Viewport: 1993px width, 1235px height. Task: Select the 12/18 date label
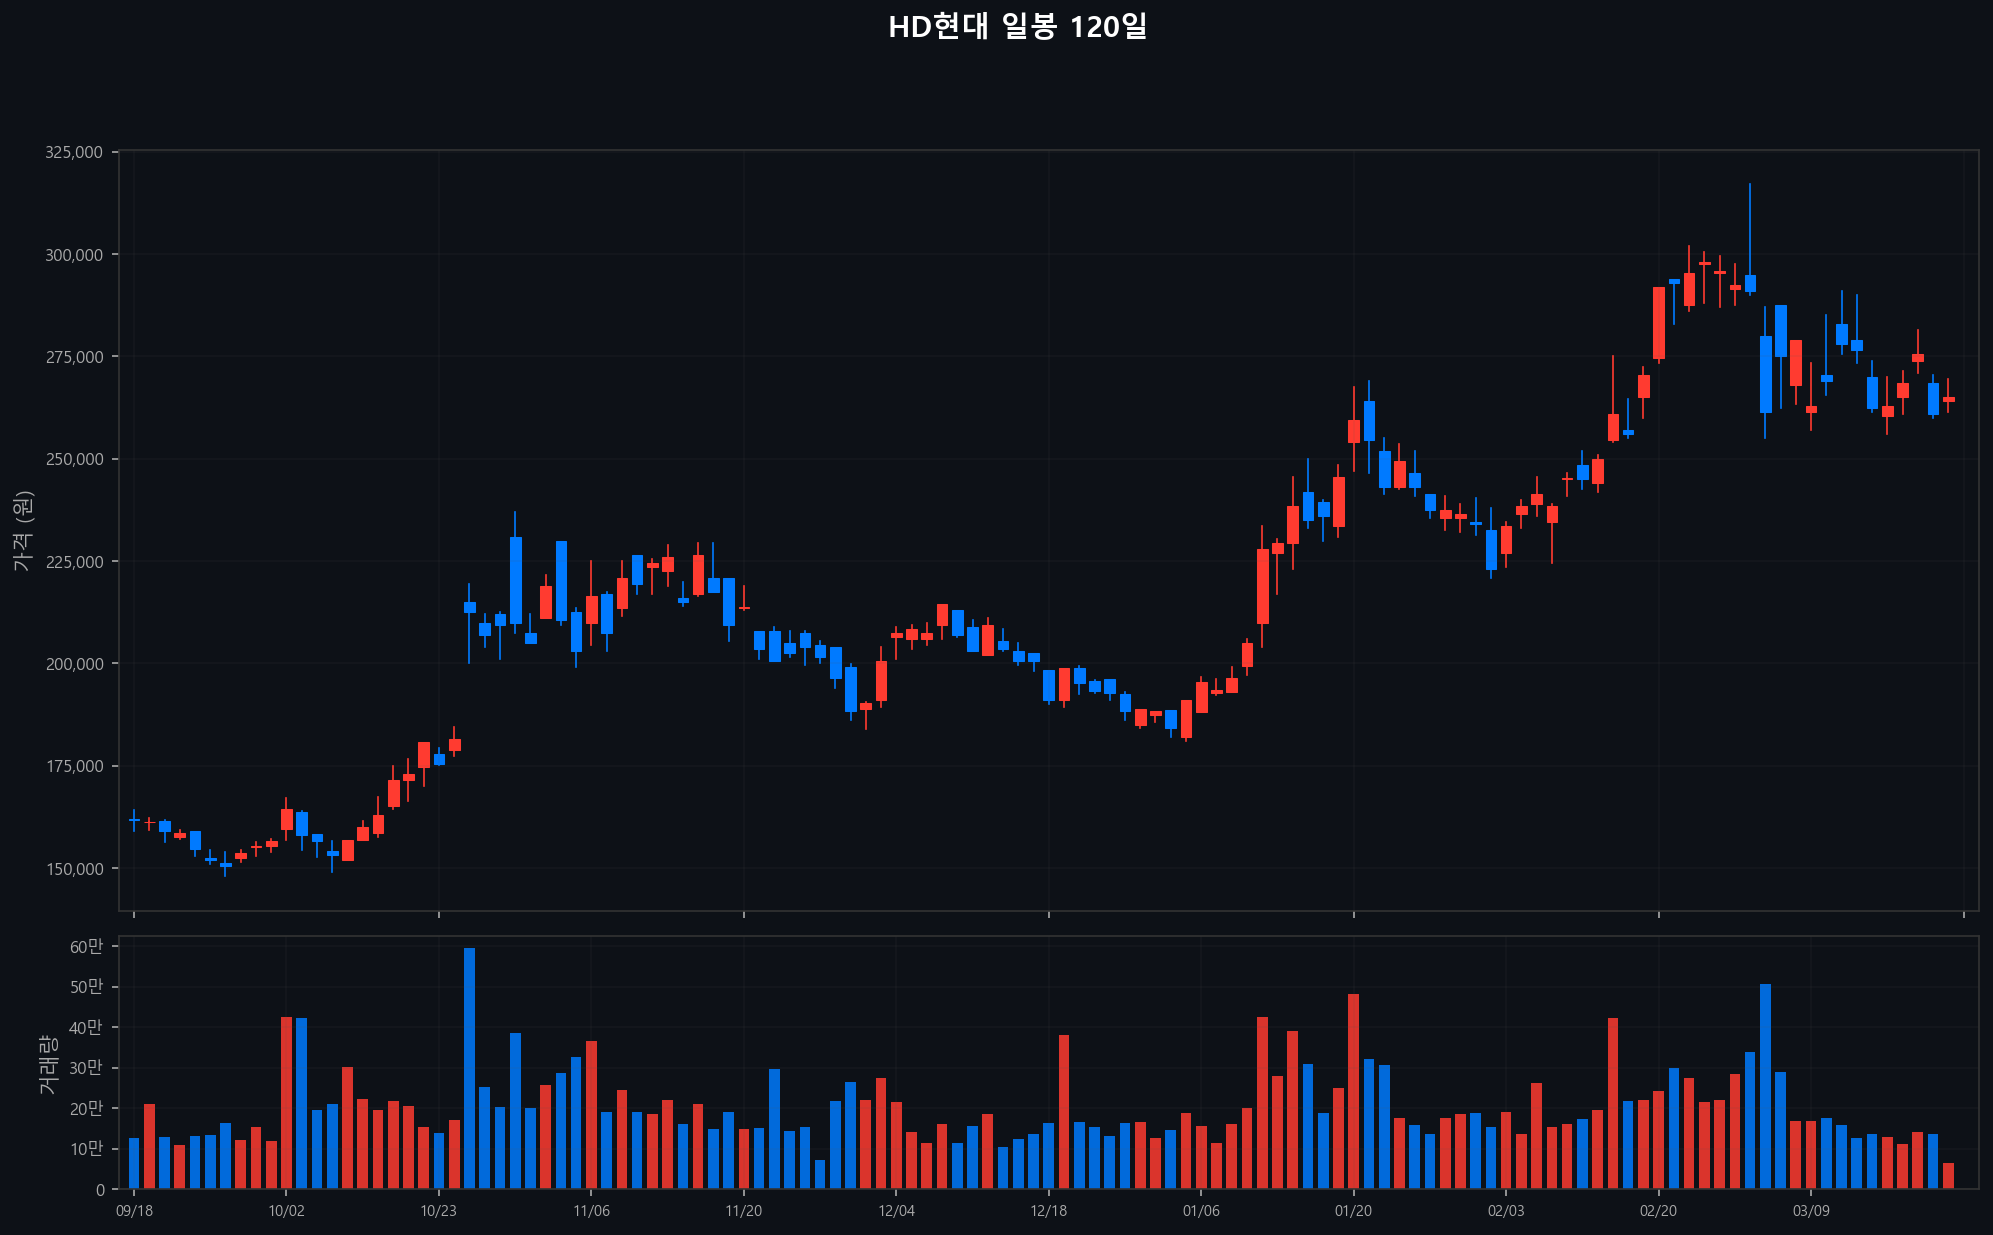coord(1048,1211)
